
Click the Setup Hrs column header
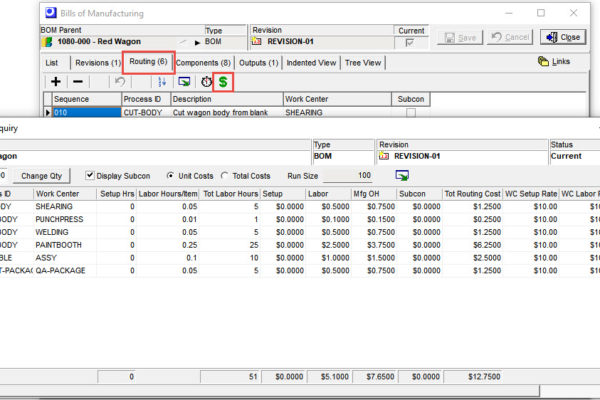tap(117, 194)
